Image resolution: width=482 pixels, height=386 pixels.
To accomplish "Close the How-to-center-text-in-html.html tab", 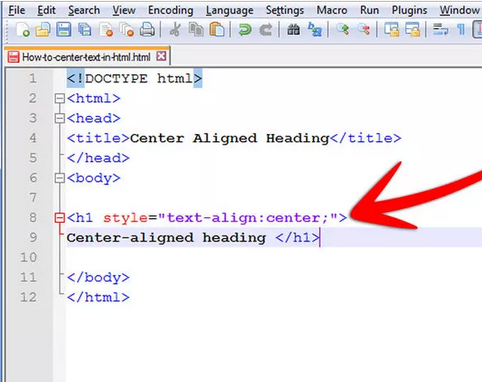I will click(161, 56).
